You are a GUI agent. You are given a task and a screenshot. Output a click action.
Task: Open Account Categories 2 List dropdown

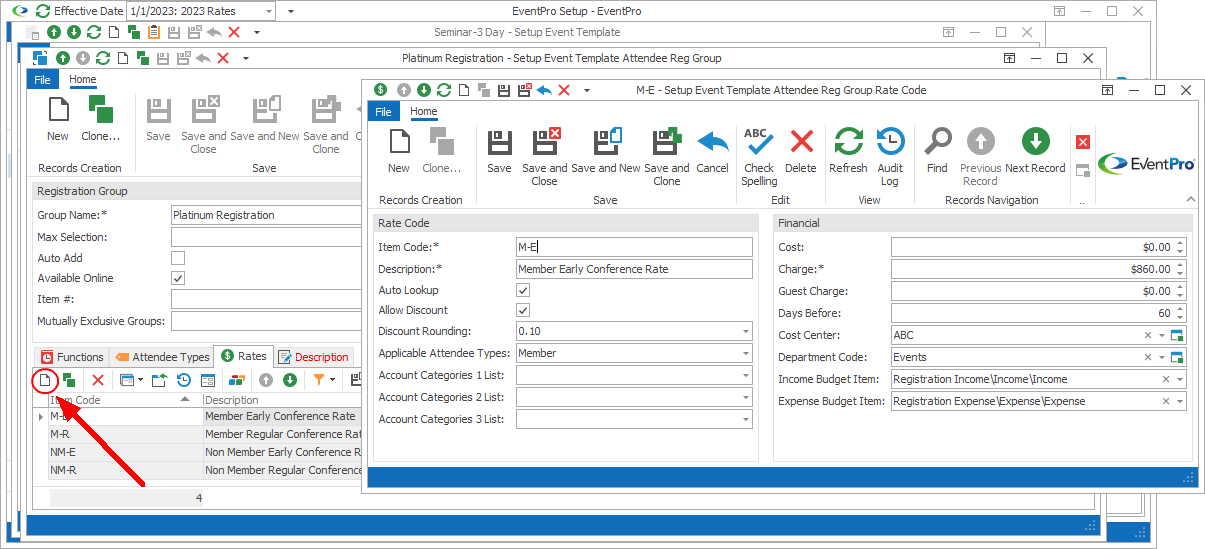(745, 397)
